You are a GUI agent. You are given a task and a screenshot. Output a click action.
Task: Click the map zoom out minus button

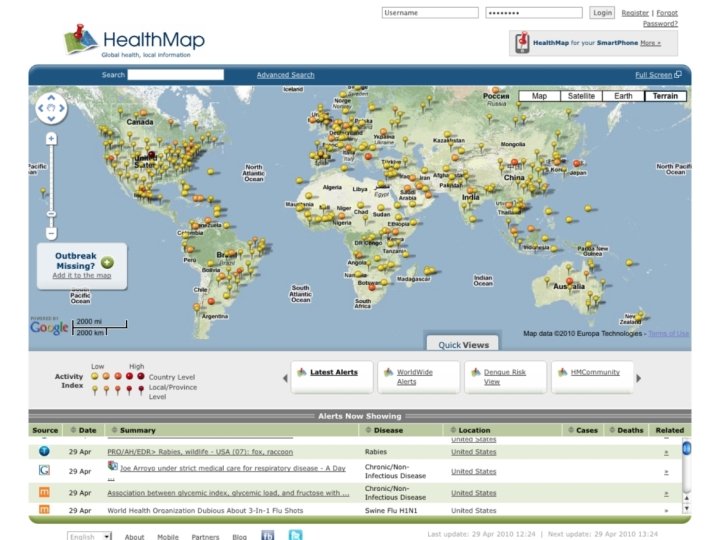51,233
